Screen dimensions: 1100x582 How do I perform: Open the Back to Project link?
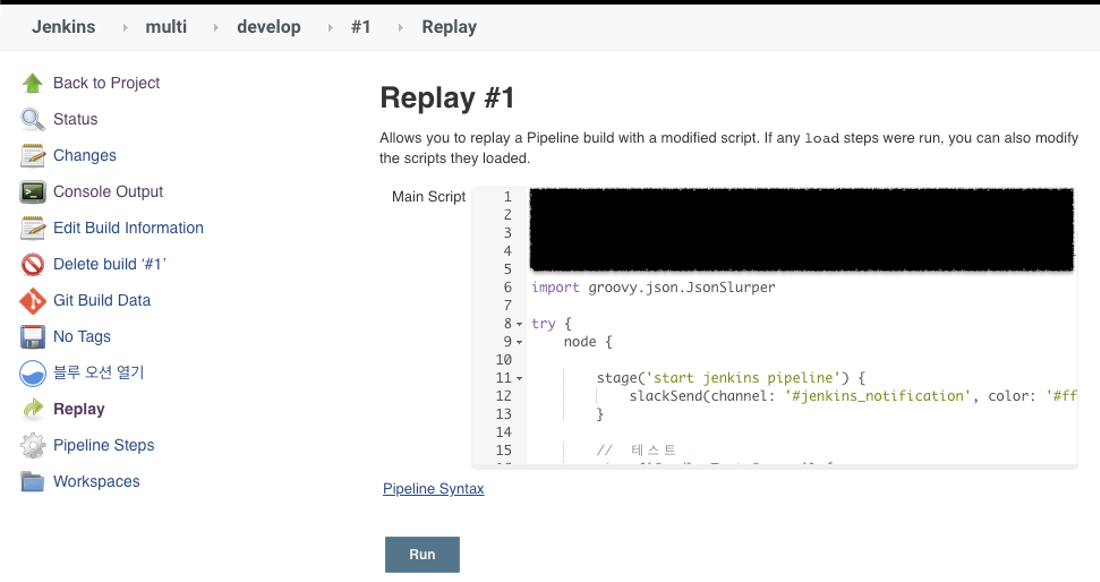106,83
